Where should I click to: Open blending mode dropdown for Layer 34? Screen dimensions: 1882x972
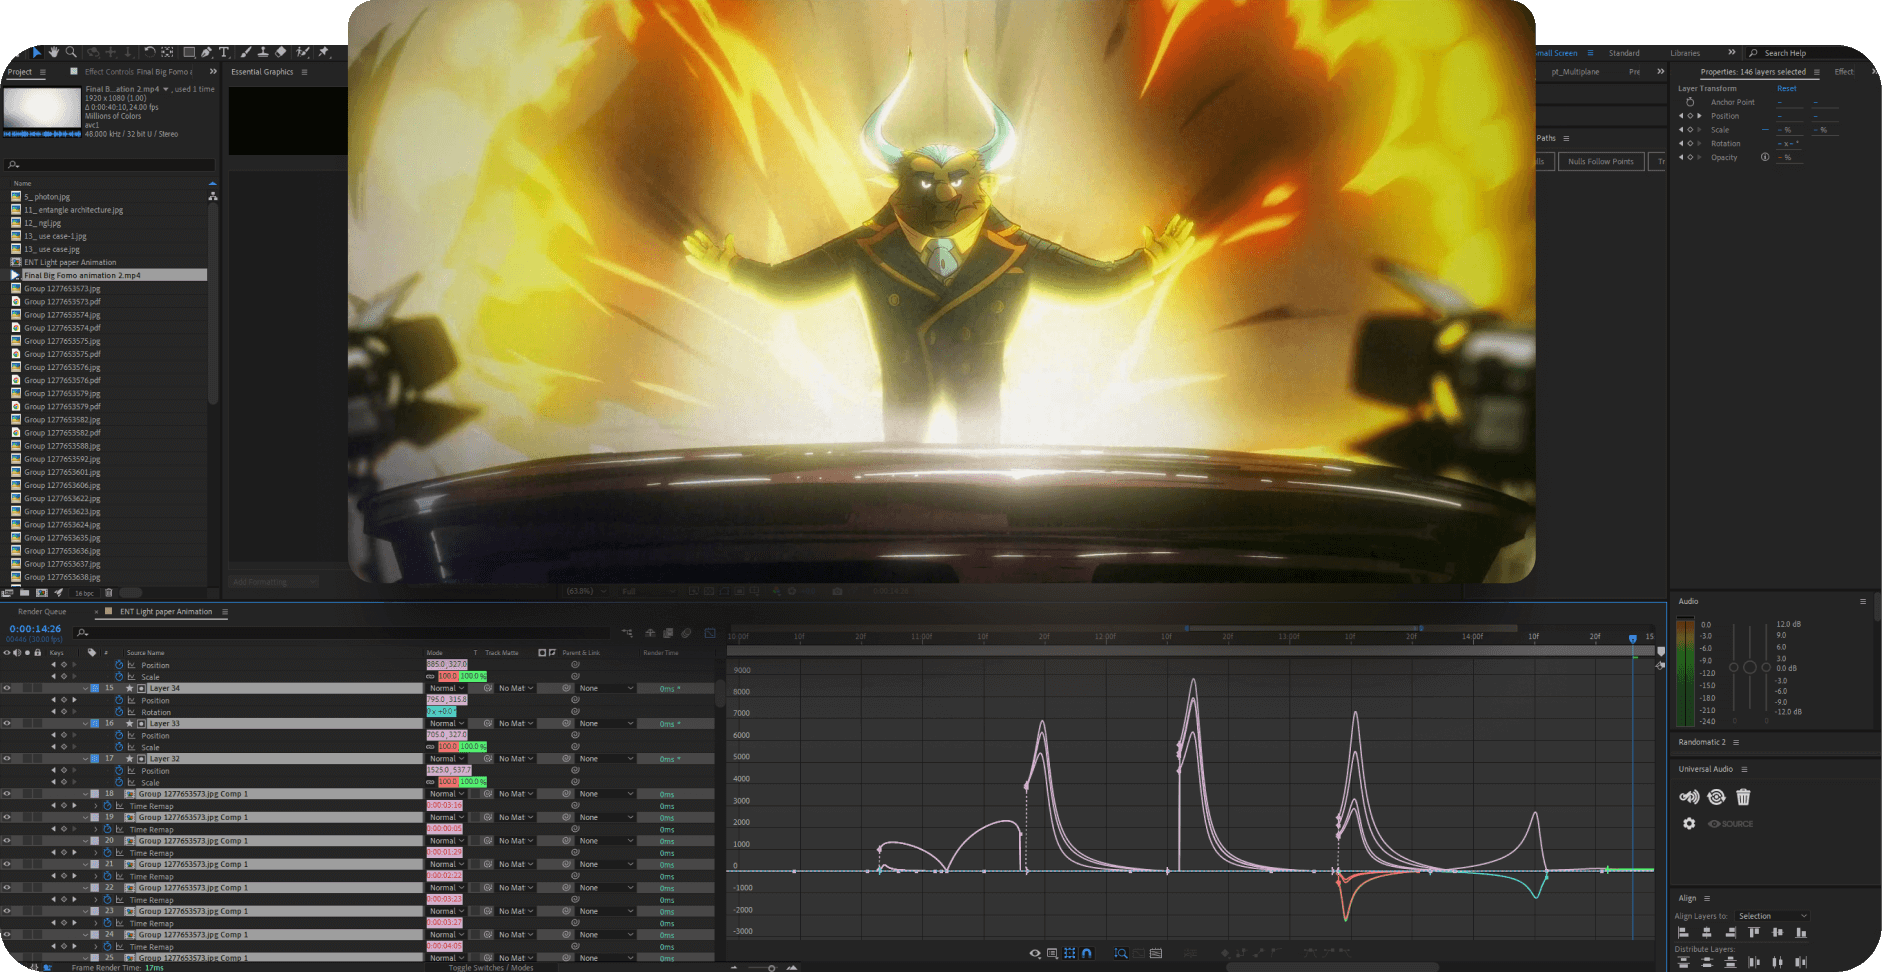pyautogui.click(x=446, y=688)
